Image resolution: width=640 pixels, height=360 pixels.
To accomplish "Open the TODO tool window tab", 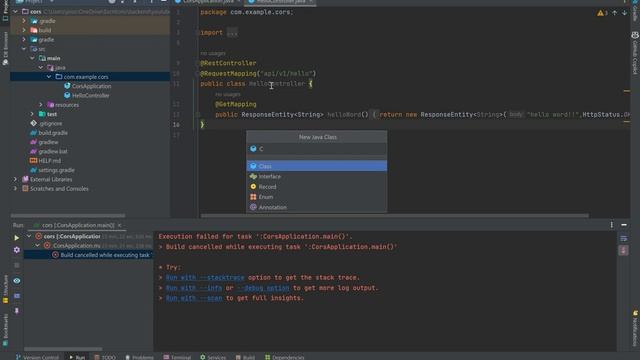I will 105,357.
